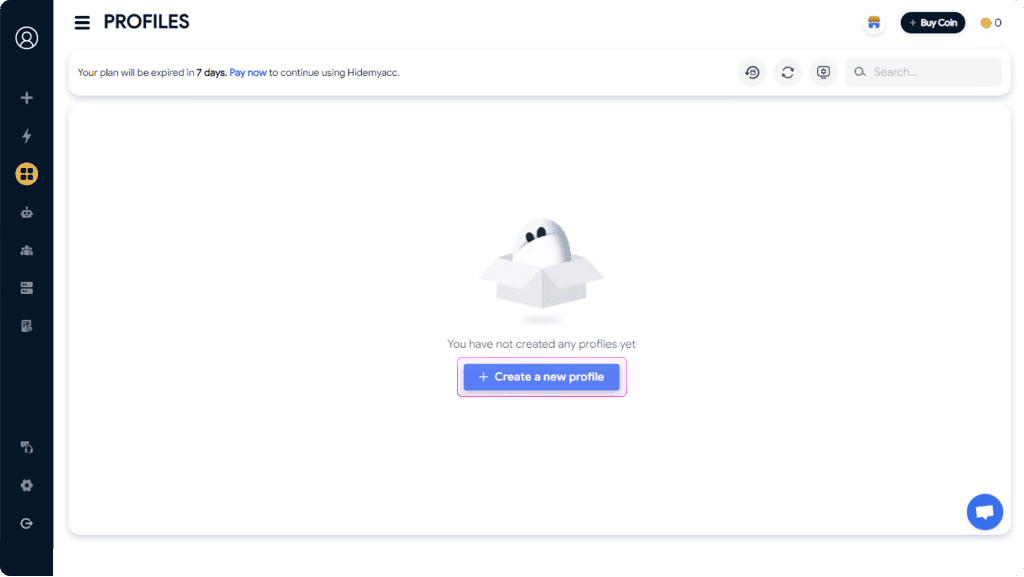This screenshot has width=1024, height=577.
Task: Open the team members icon in sidebar
Action: (27, 250)
